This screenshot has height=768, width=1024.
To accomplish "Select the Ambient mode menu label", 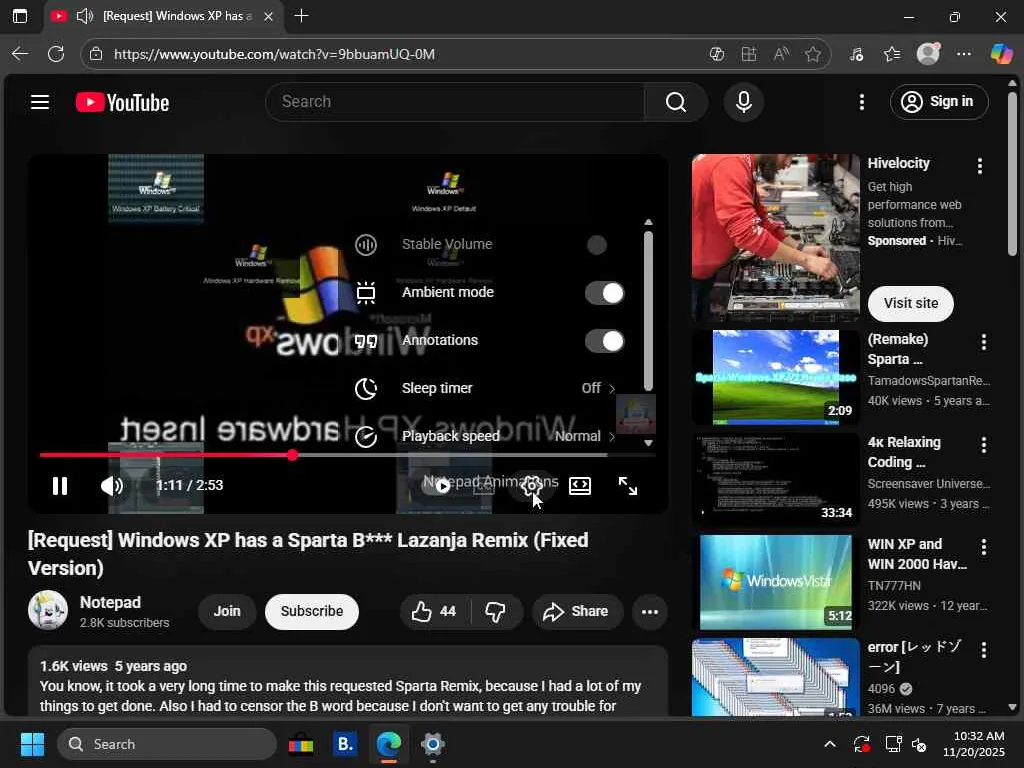I will [x=447, y=293].
